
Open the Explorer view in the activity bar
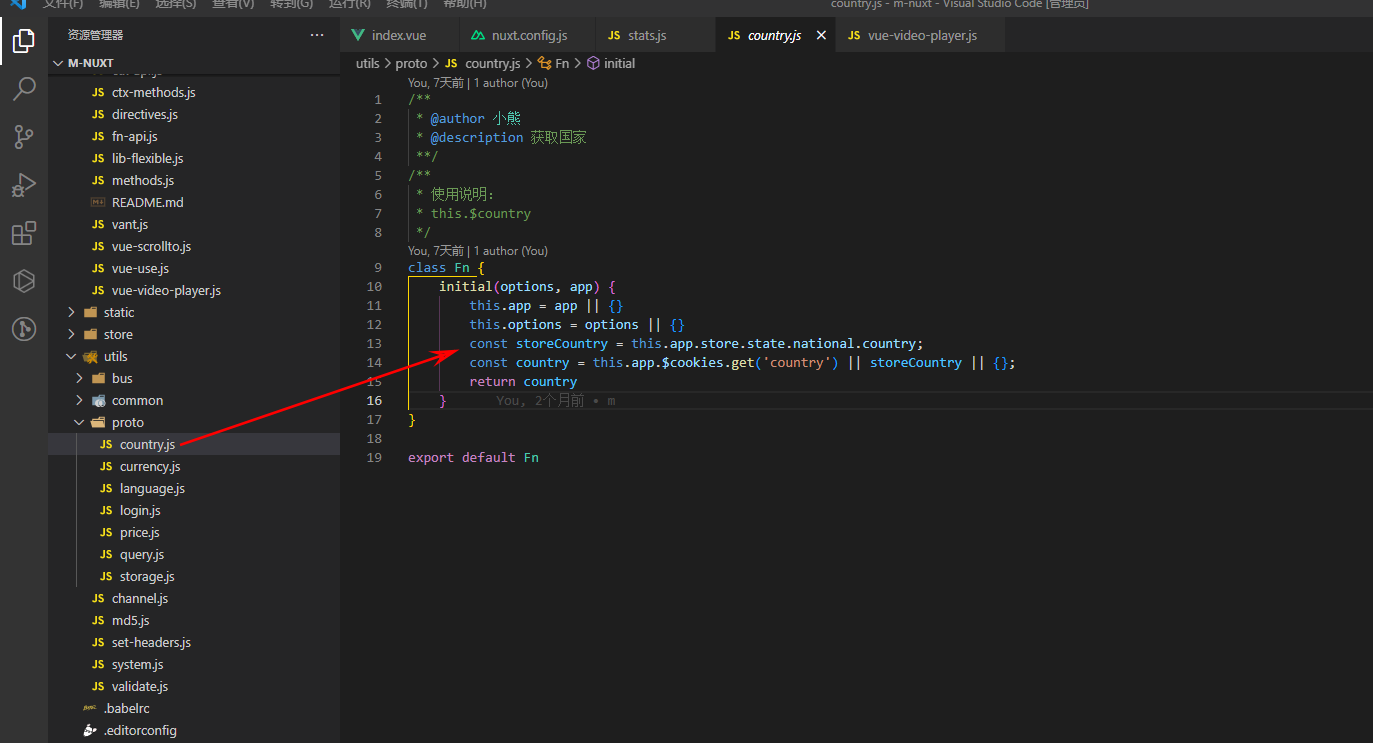[23, 41]
